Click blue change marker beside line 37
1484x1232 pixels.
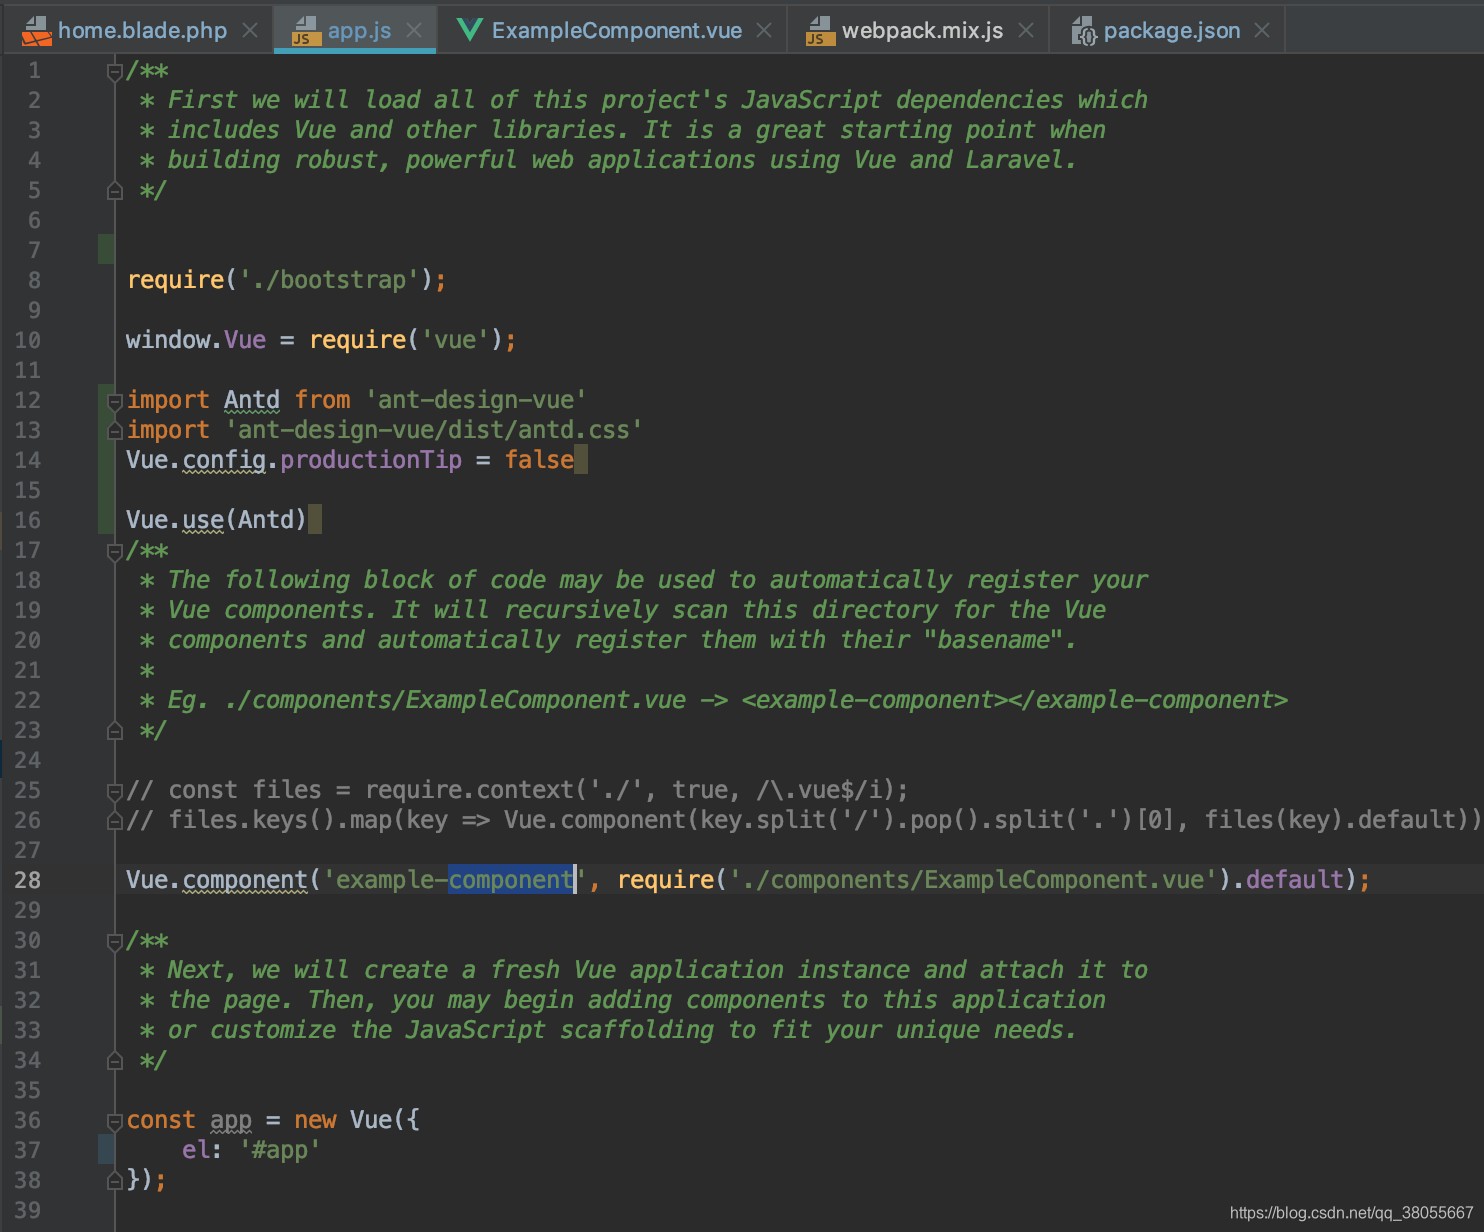pos(106,1150)
